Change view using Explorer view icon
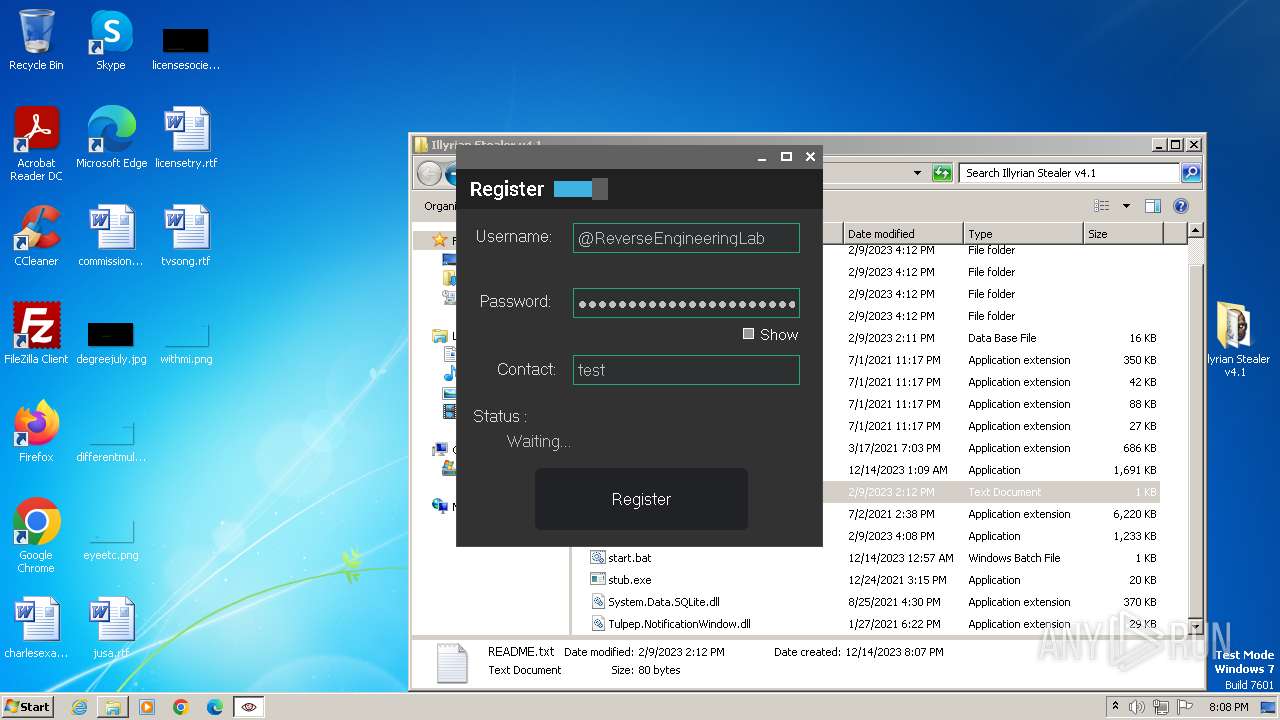The image size is (1280, 720). [x=1102, y=206]
